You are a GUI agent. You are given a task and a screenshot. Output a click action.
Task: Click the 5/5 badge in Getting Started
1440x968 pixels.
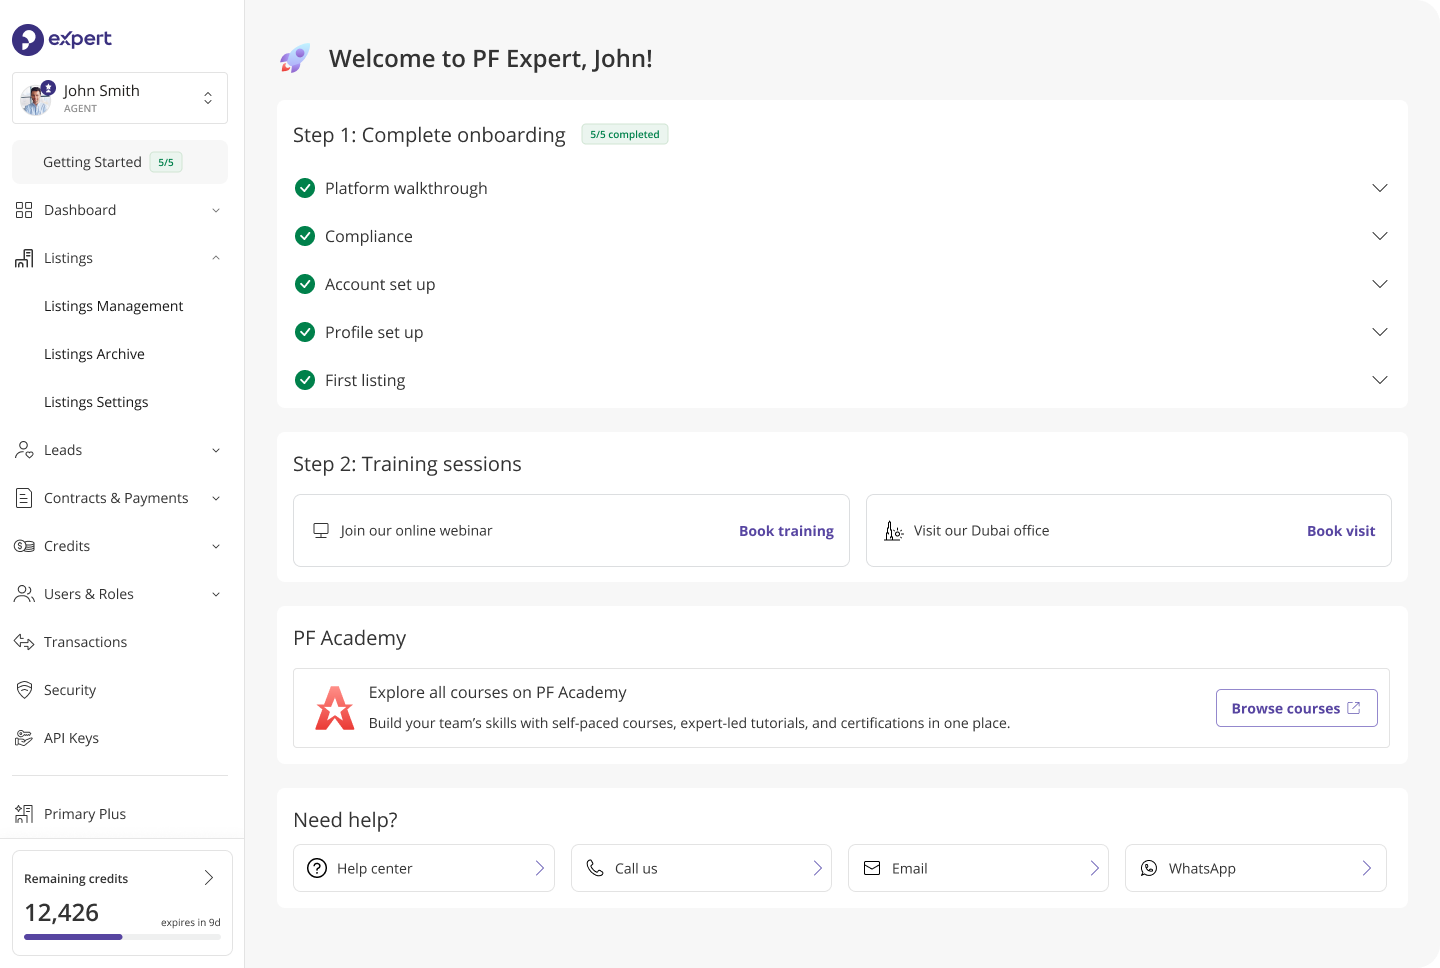166,162
